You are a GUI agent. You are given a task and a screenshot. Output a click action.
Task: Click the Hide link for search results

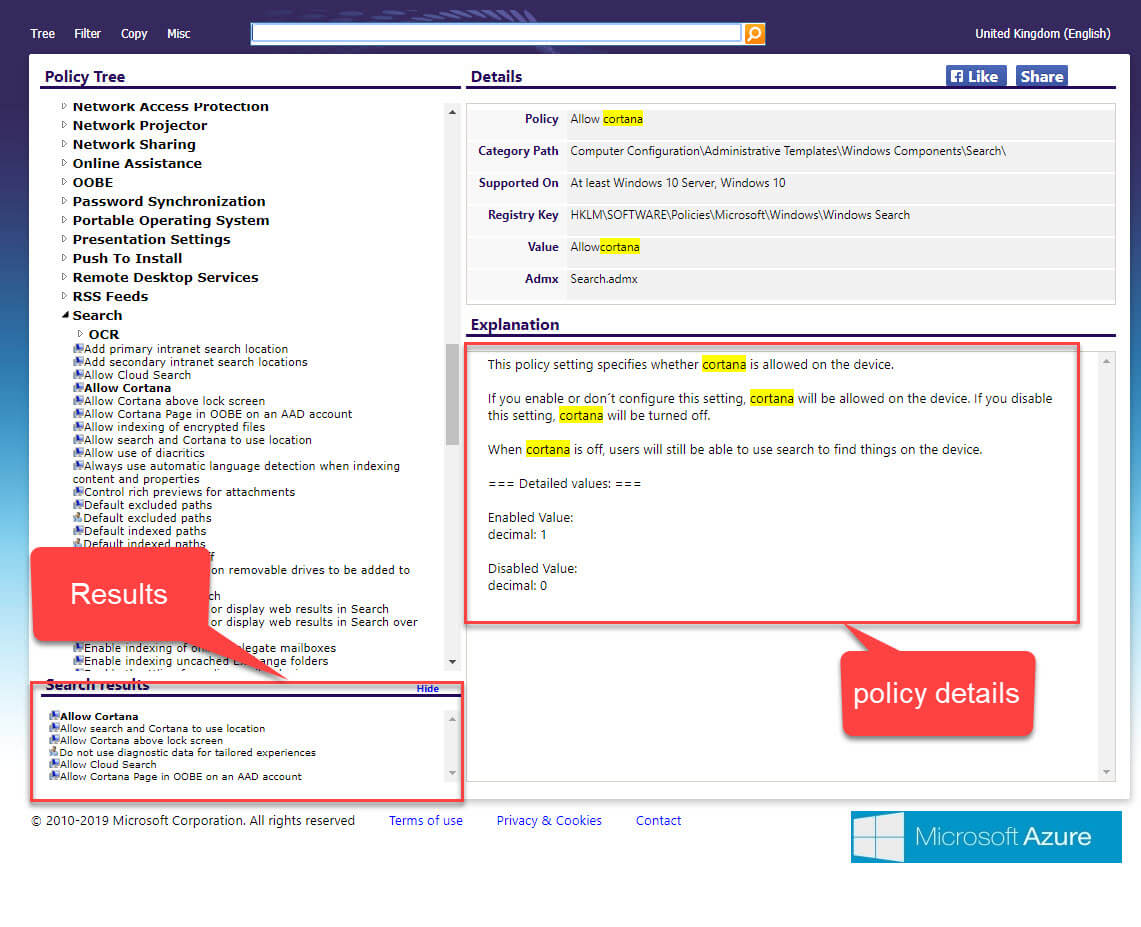[428, 688]
